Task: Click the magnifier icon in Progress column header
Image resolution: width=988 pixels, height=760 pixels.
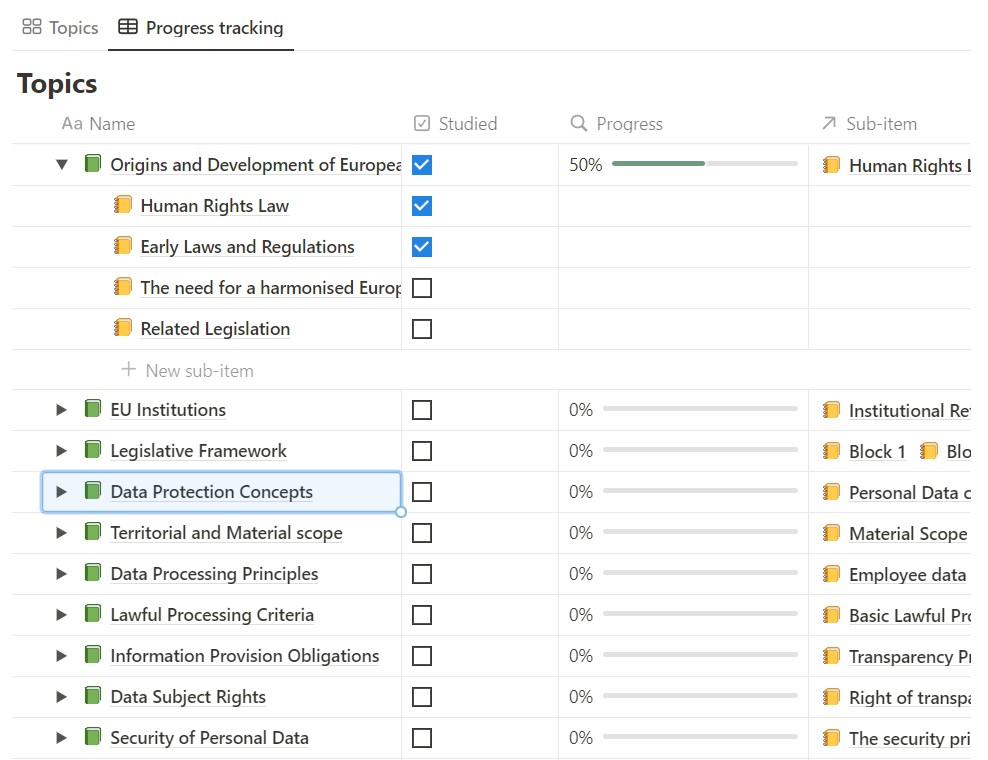Action: (579, 123)
